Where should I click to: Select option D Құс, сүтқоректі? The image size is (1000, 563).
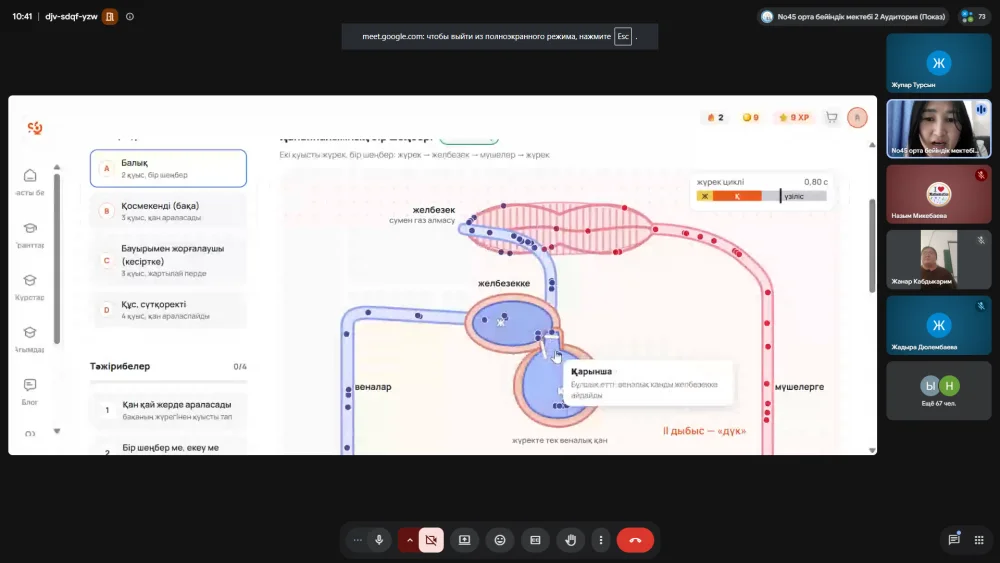coord(168,310)
